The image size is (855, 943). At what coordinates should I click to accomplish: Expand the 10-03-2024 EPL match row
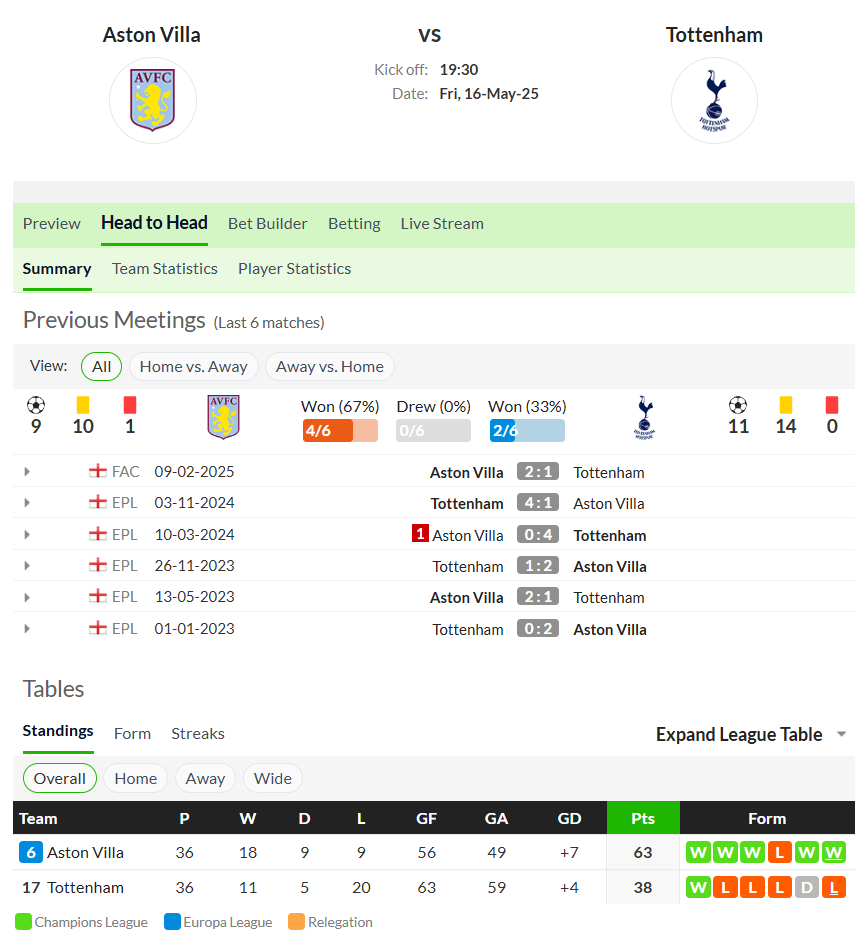click(x=27, y=534)
